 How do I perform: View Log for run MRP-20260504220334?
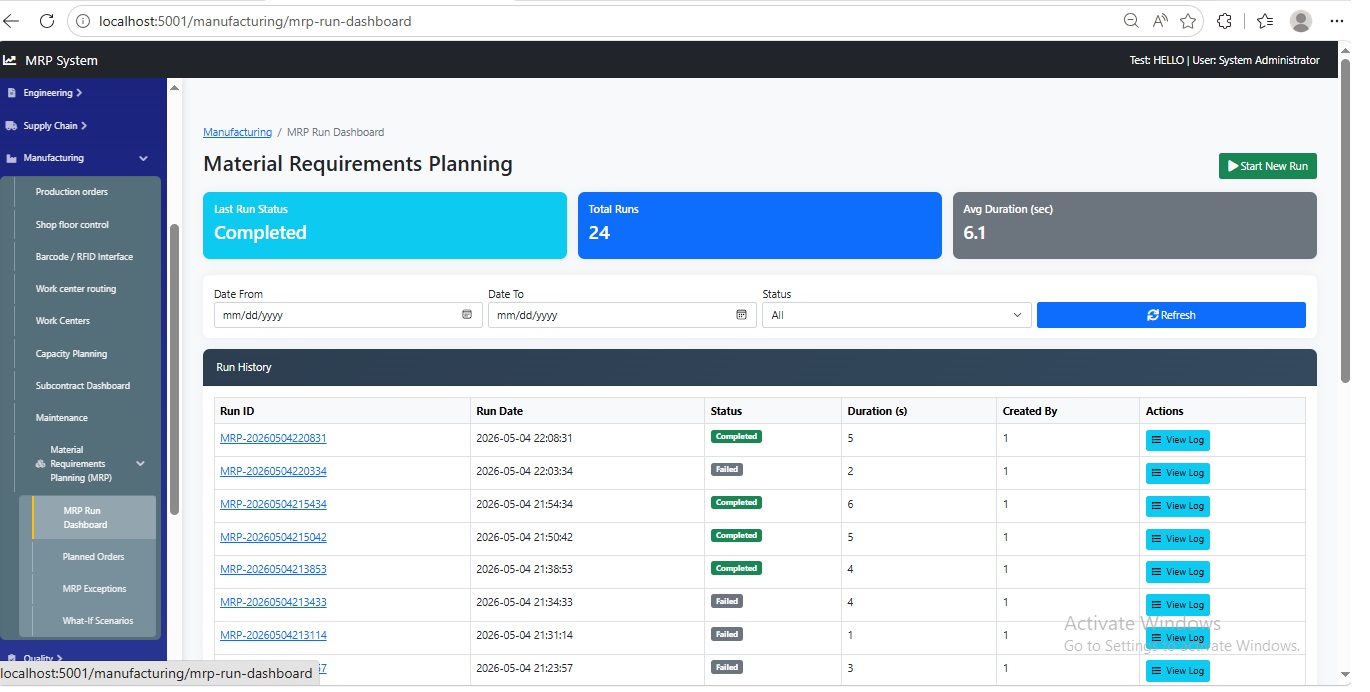point(1177,473)
